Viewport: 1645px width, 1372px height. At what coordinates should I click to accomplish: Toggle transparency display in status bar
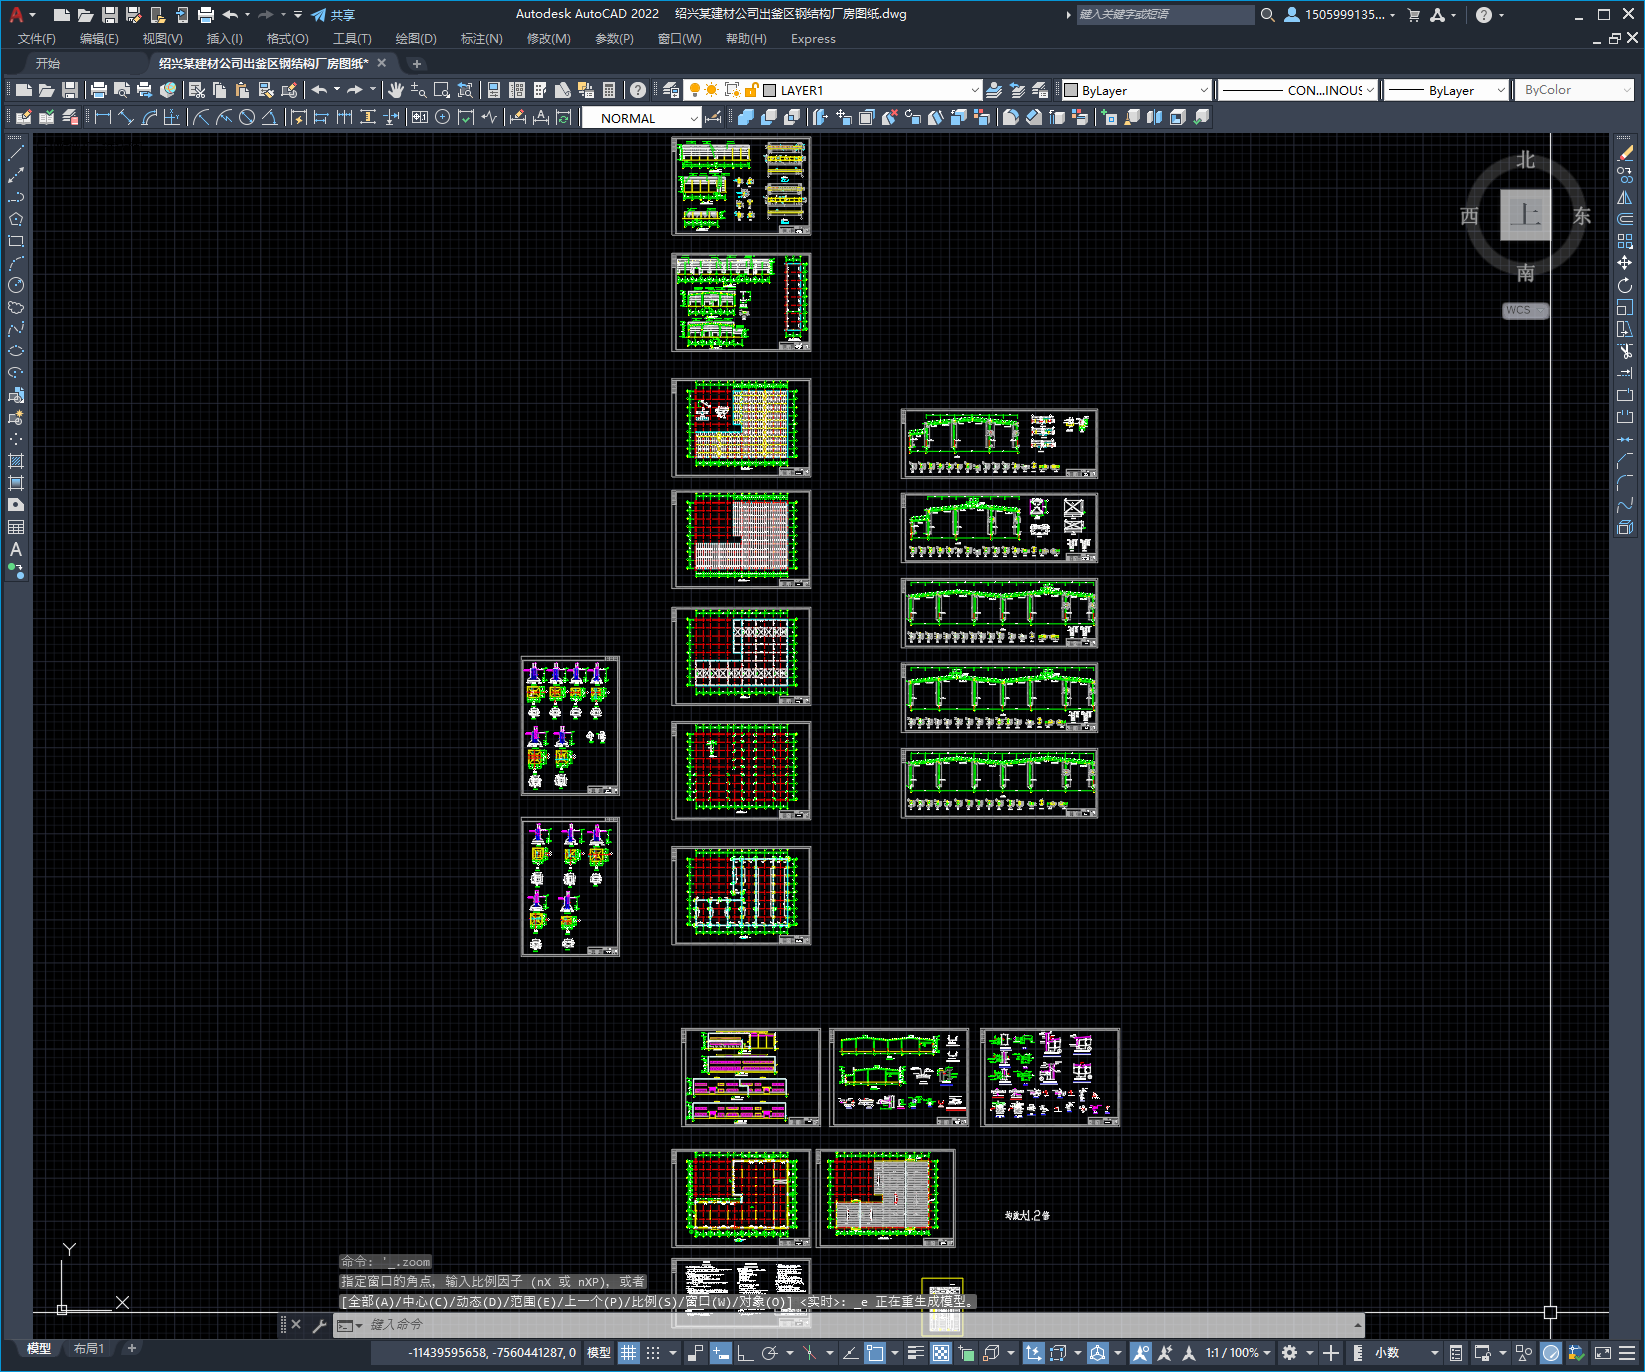tap(941, 1353)
